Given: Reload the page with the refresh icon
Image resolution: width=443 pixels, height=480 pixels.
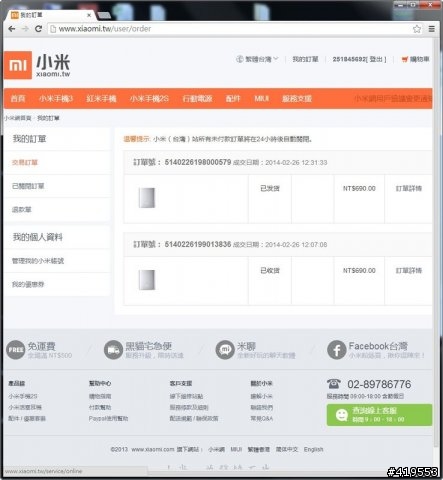Looking at the screenshot, I should tap(38, 29).
